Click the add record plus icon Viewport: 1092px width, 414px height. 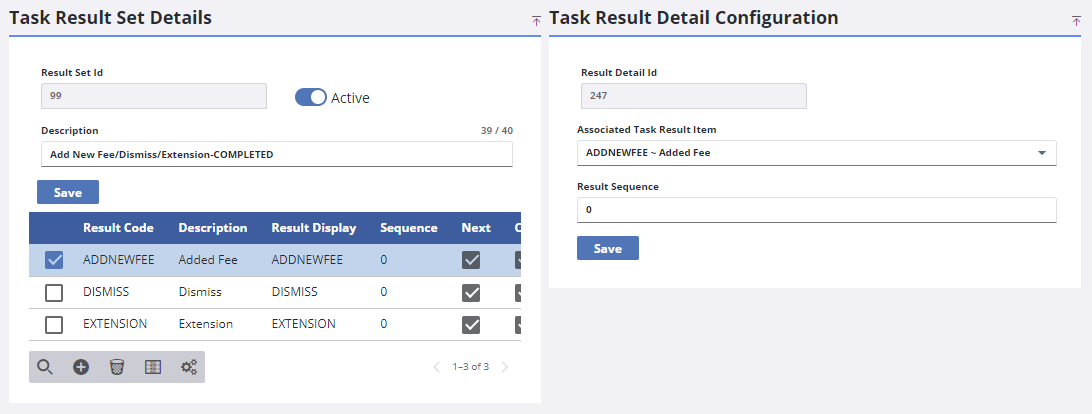click(81, 367)
